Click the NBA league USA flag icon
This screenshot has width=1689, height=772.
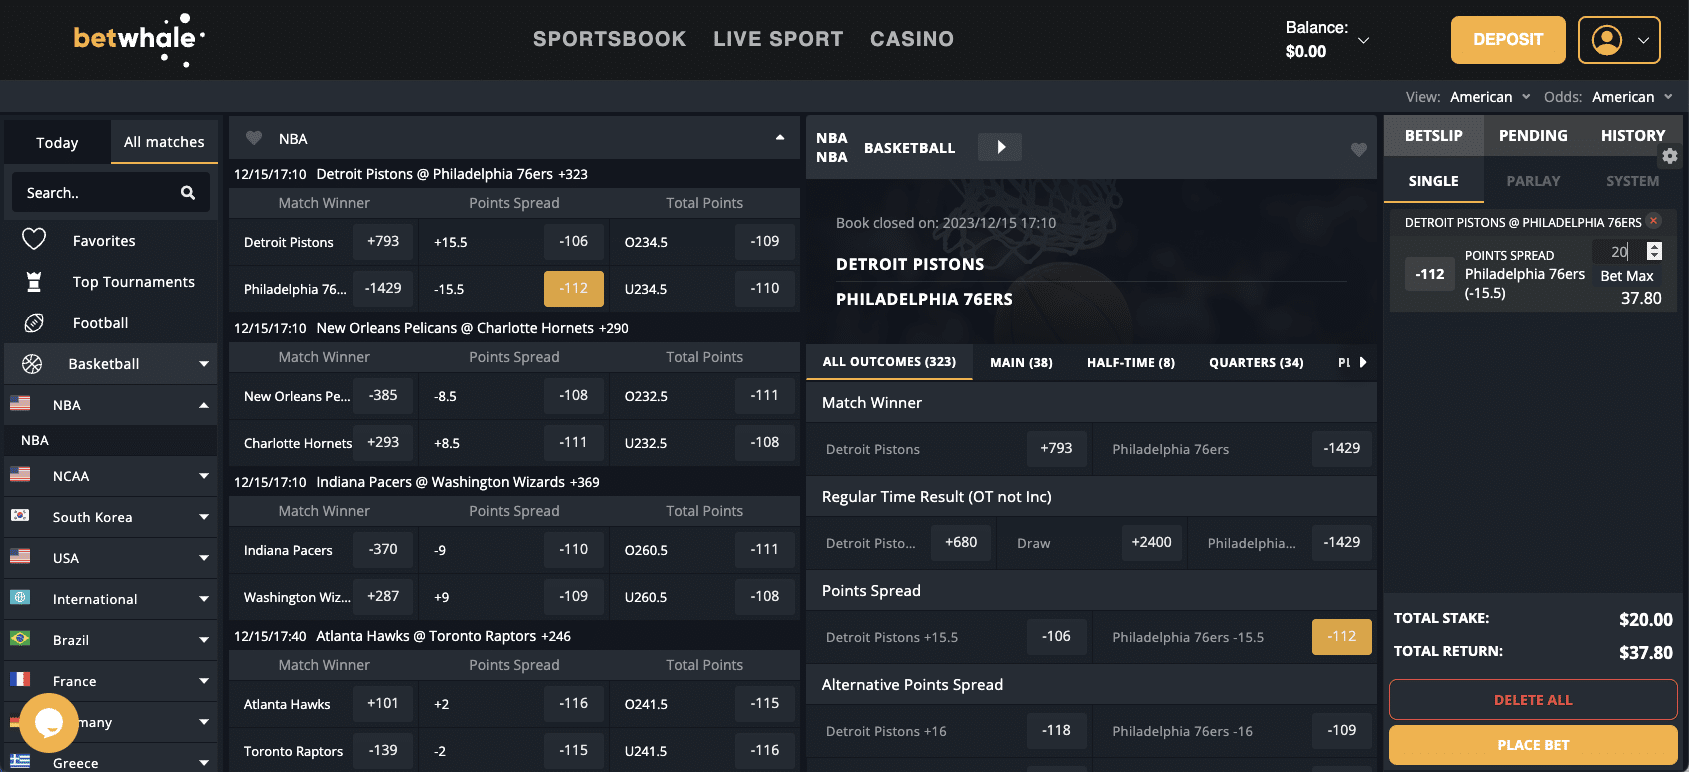click(20, 404)
